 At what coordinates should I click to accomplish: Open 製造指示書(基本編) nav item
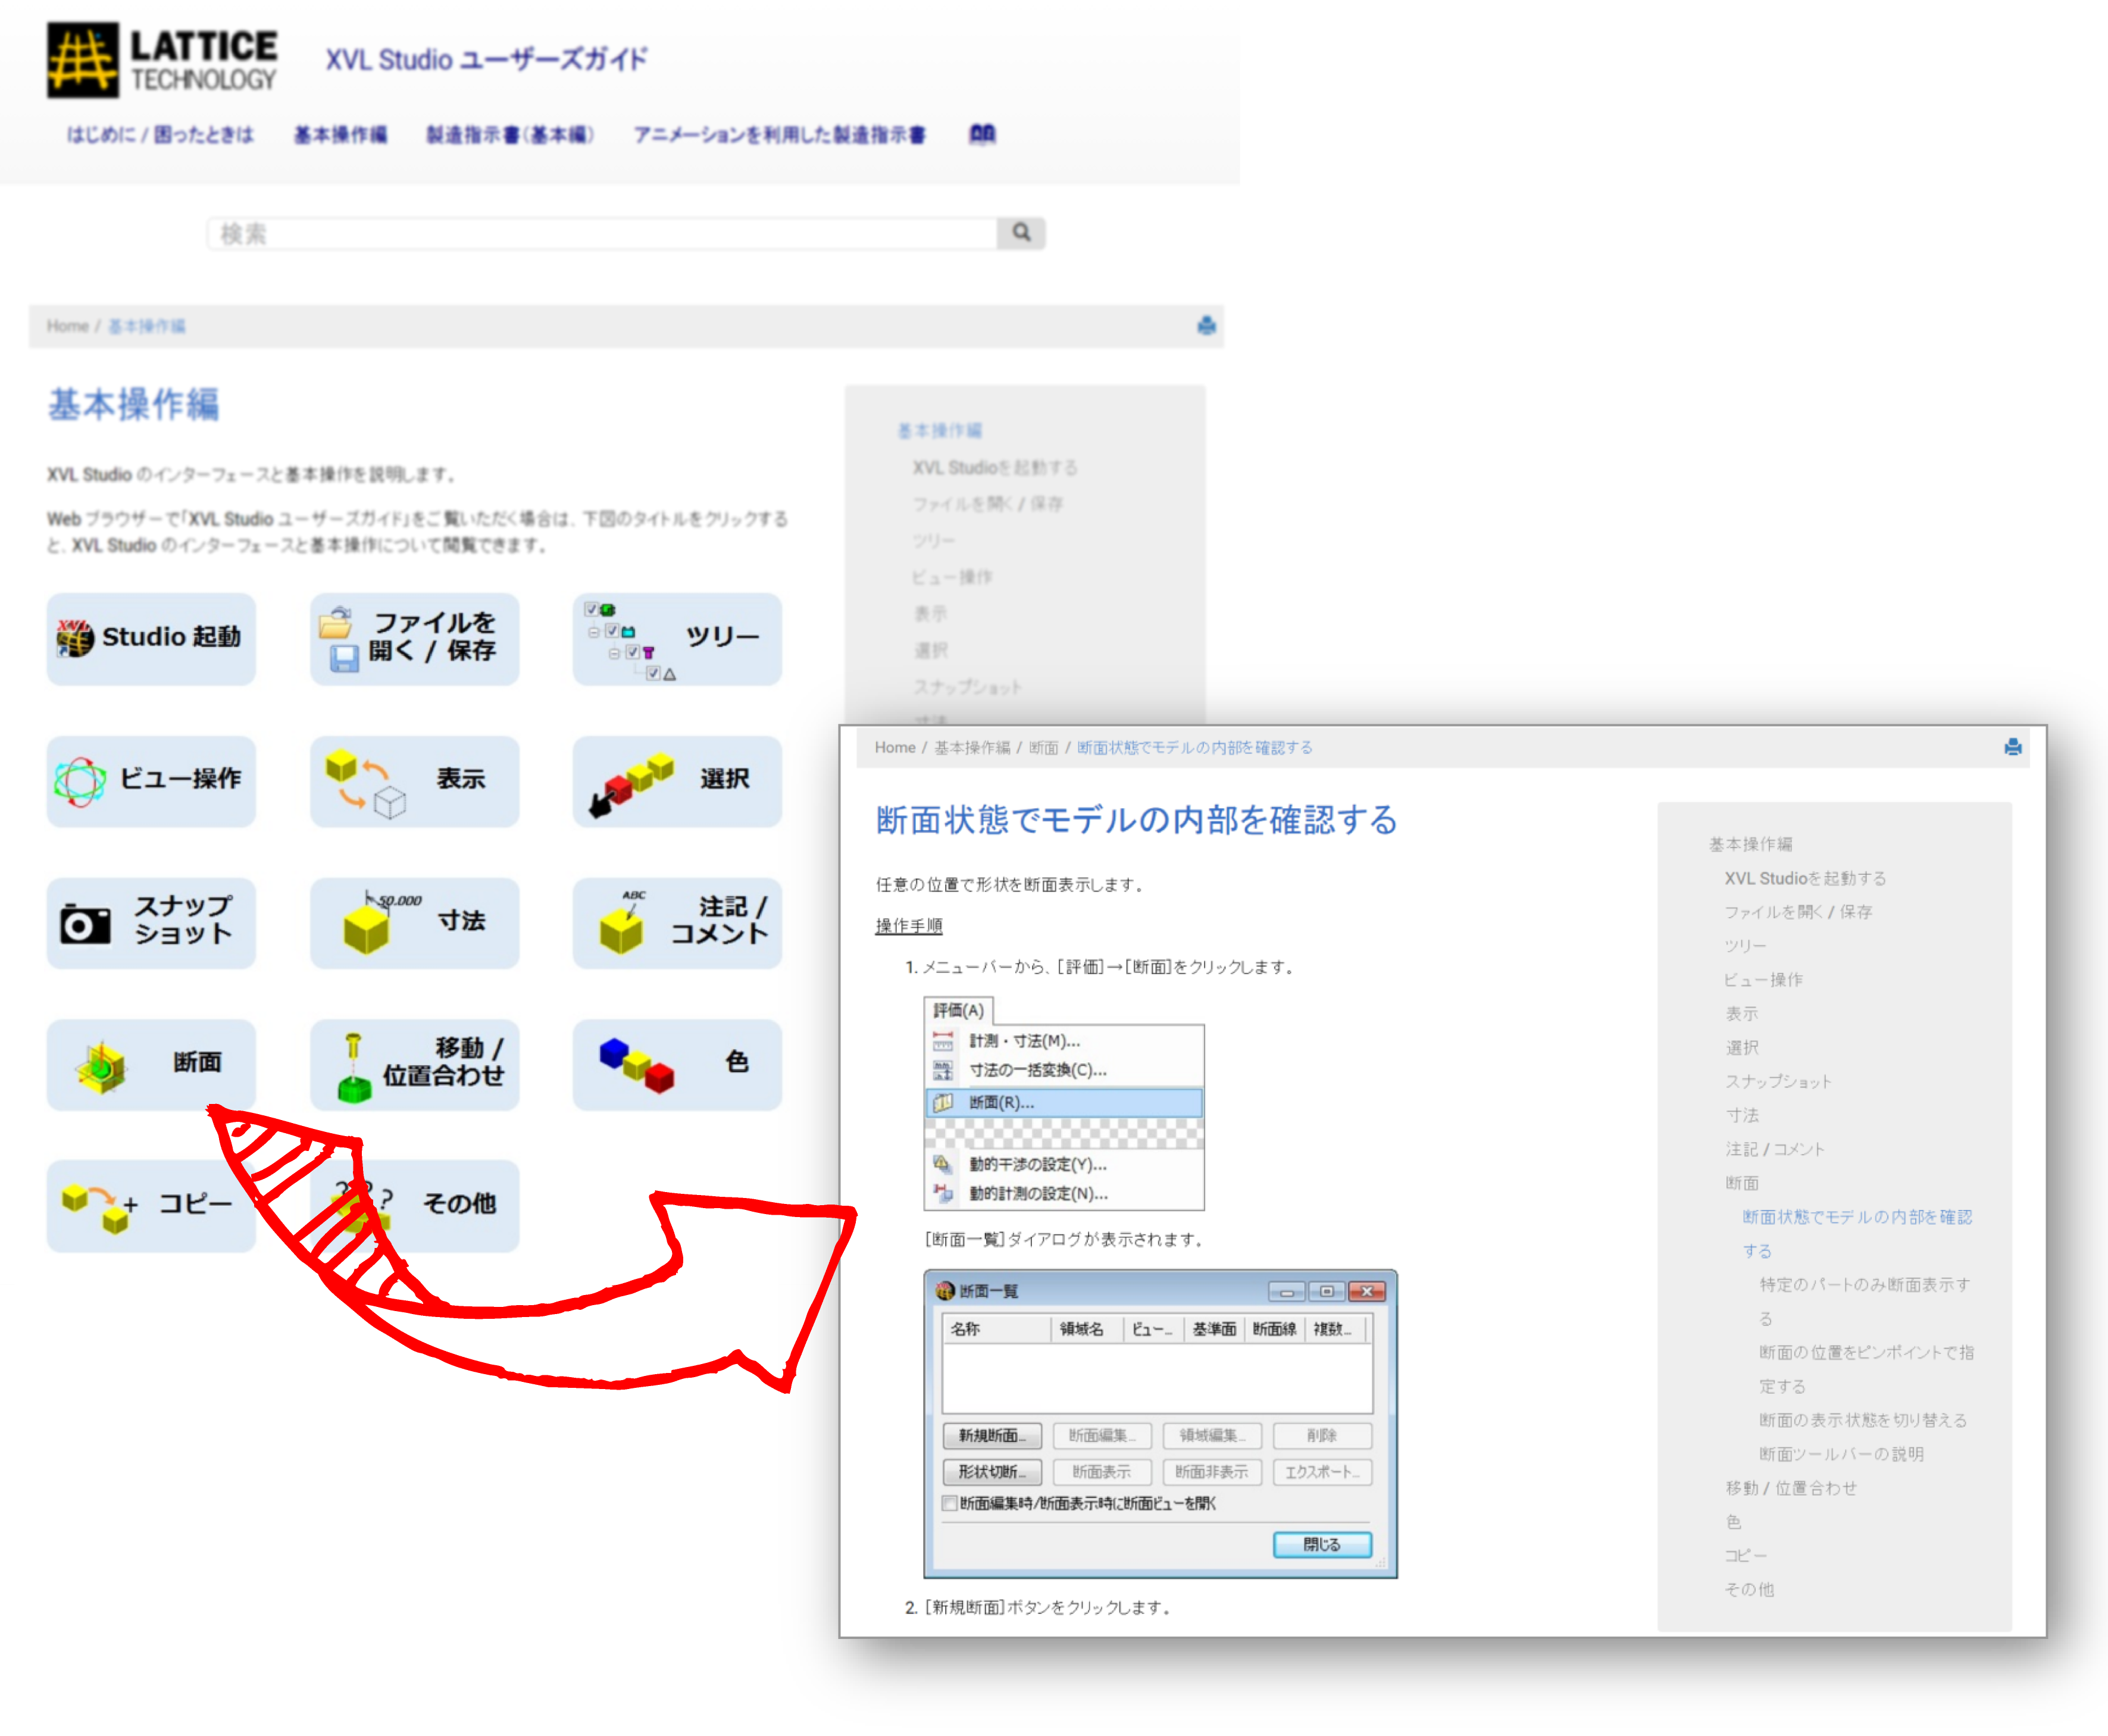tap(510, 134)
